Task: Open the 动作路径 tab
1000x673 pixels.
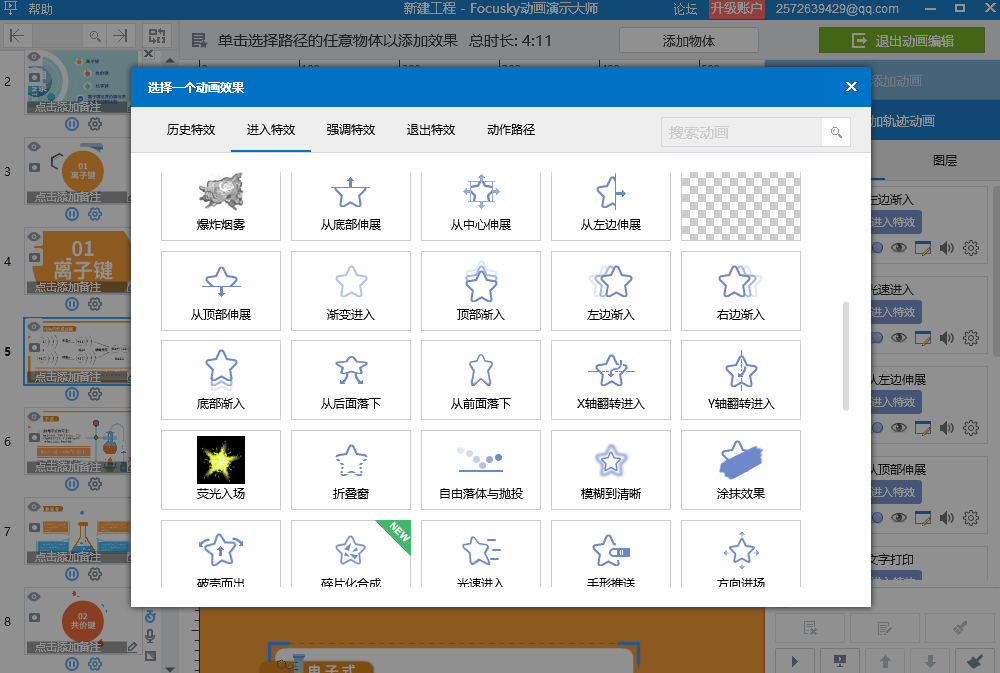Action: [511, 130]
